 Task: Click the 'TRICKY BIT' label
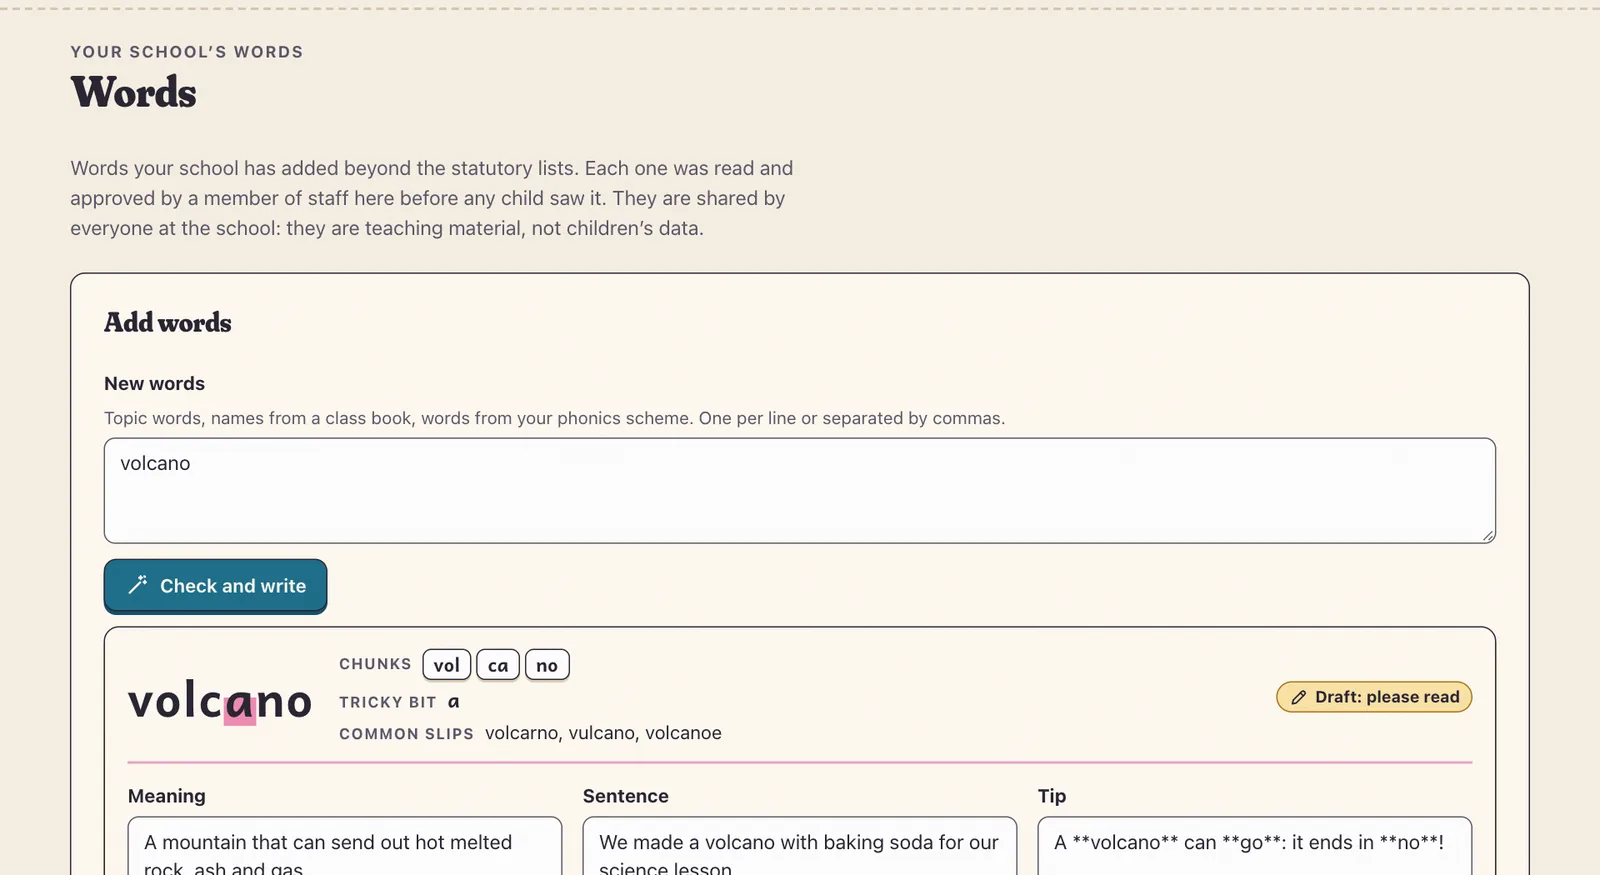(388, 702)
